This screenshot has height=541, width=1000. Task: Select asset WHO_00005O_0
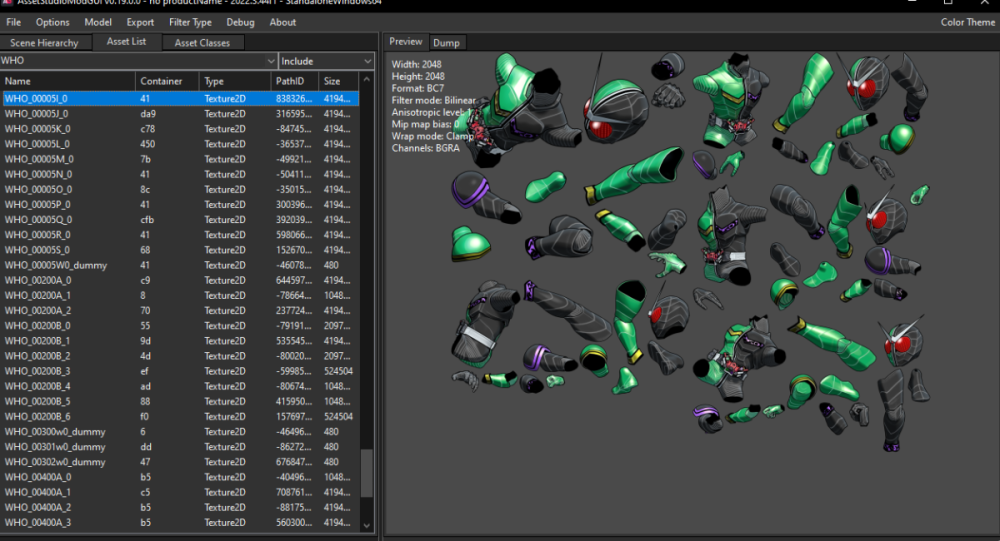click(180, 189)
